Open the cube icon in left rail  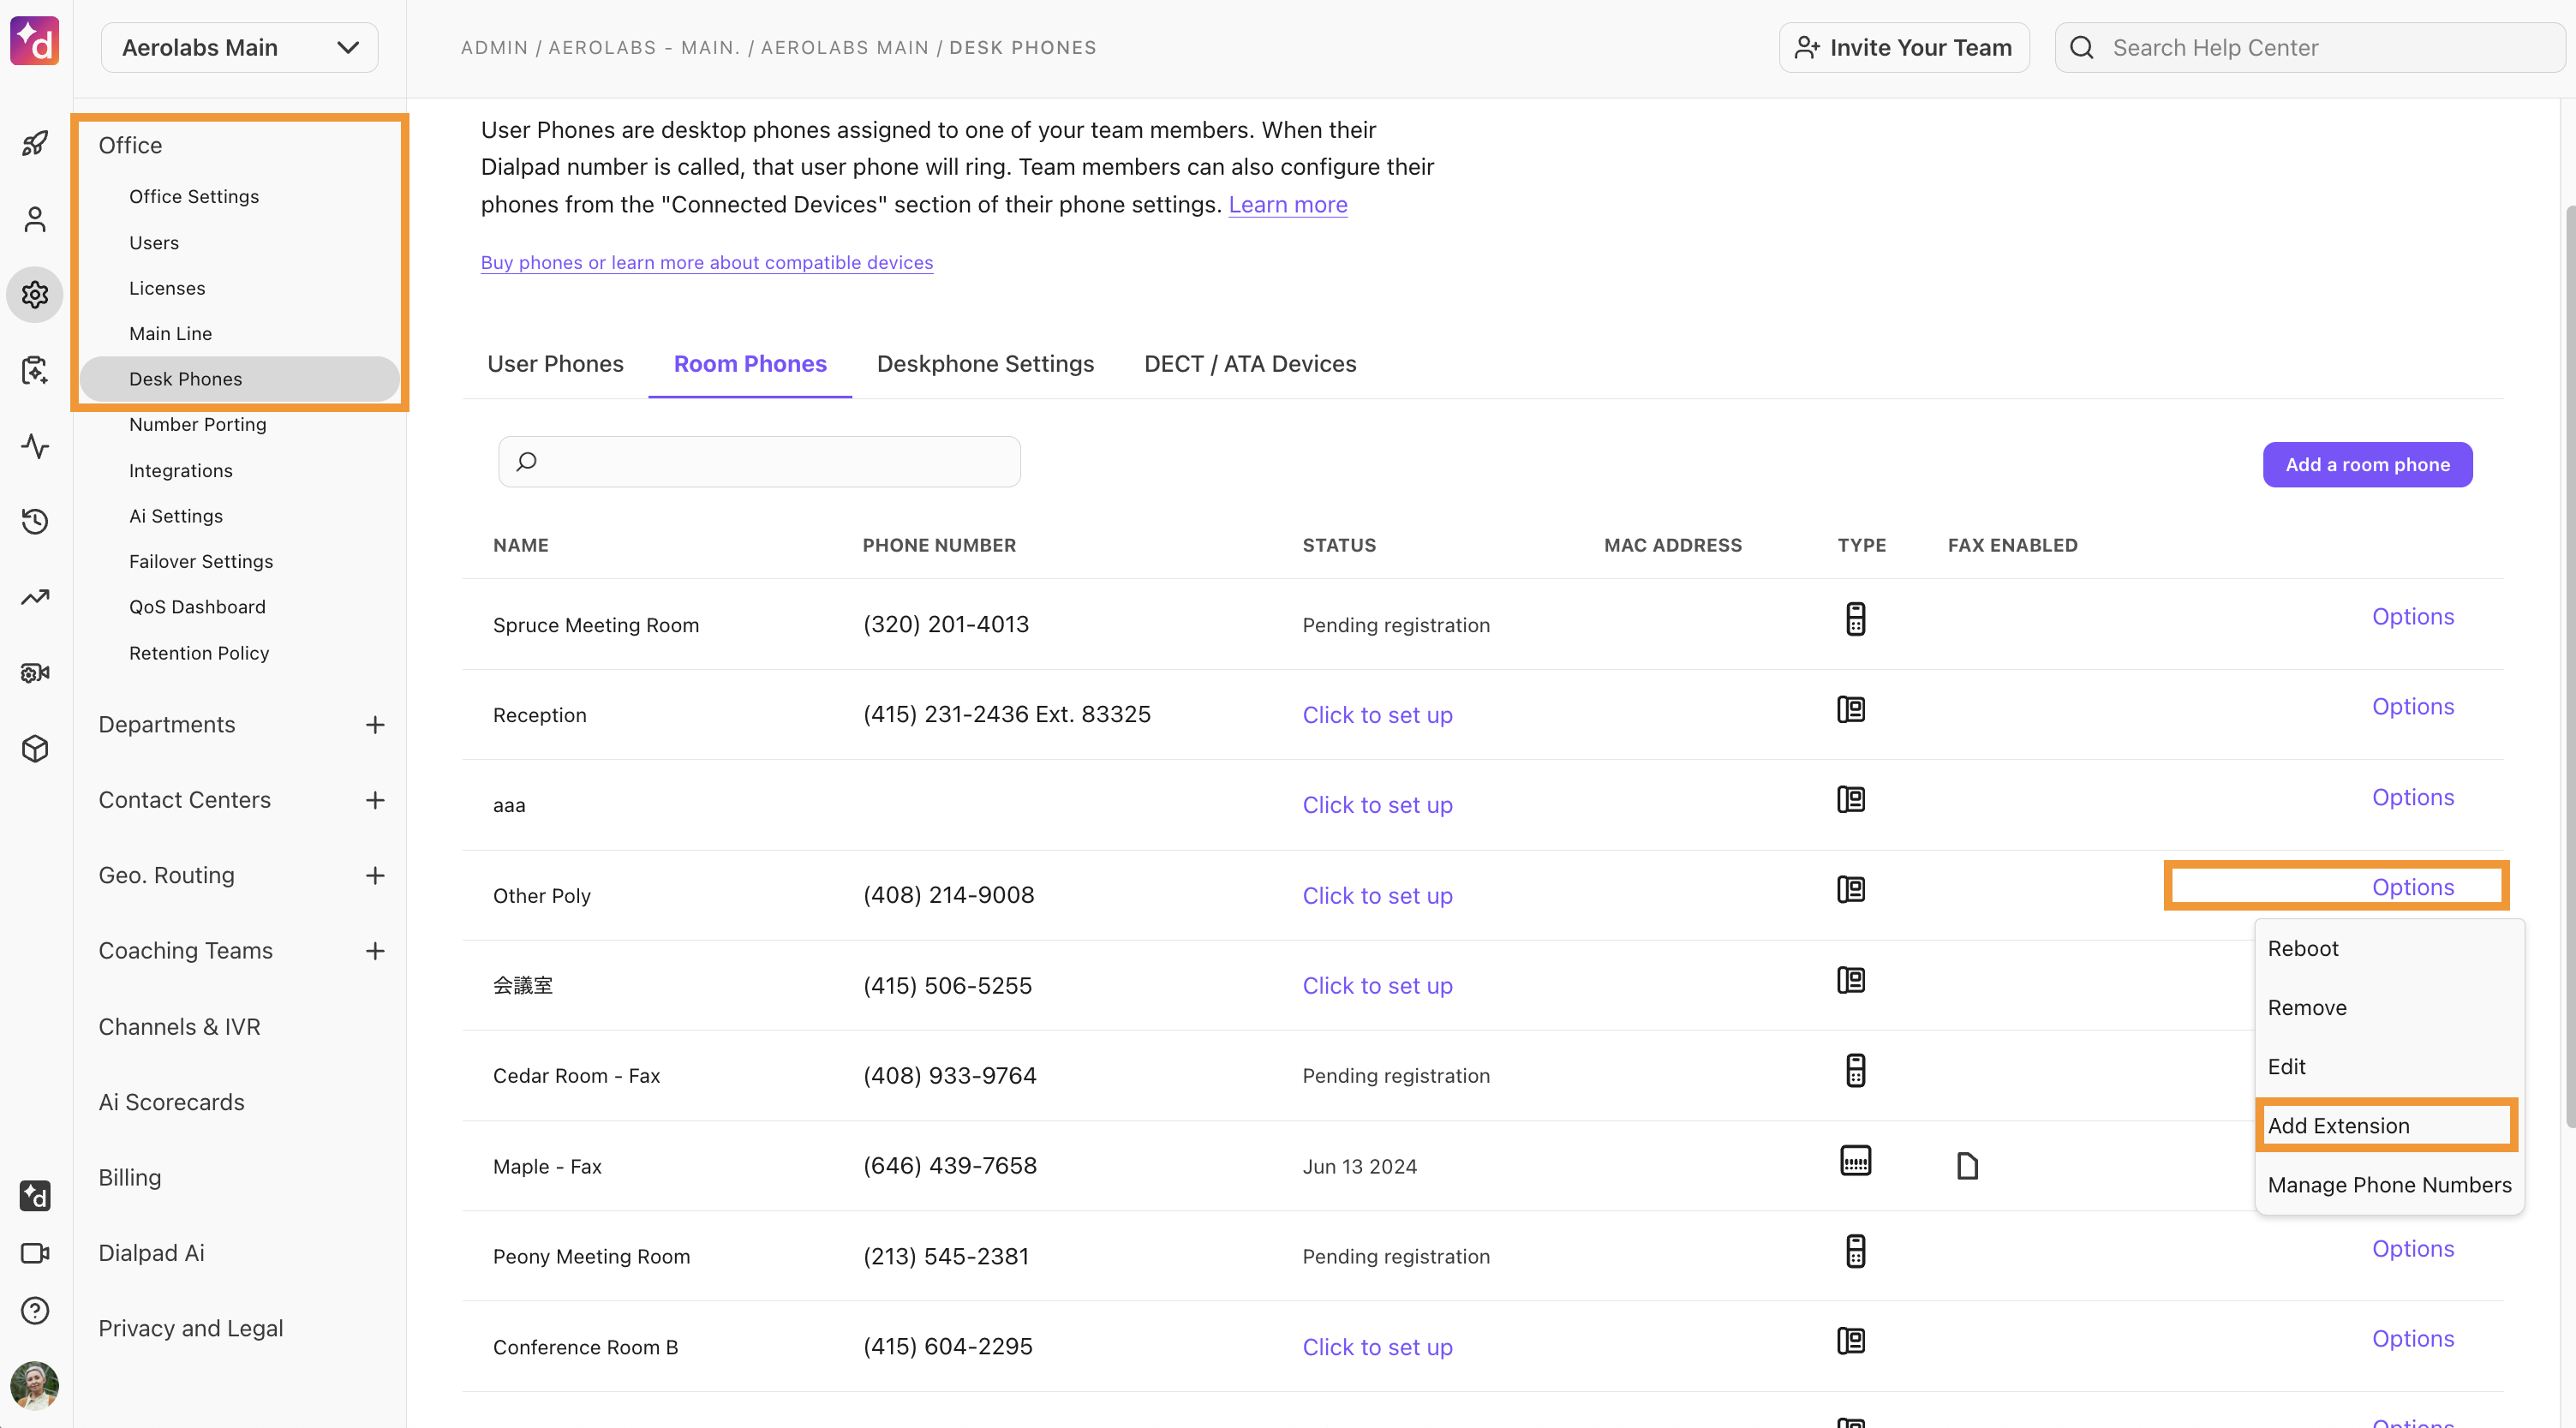click(35, 748)
